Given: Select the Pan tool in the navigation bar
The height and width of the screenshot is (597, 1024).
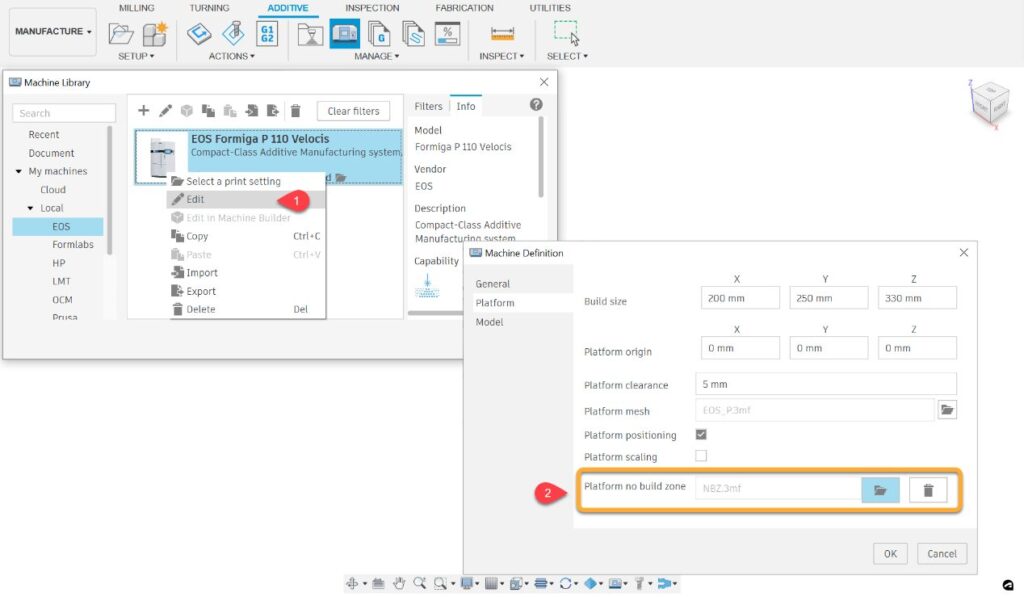Looking at the screenshot, I should click(x=397, y=582).
